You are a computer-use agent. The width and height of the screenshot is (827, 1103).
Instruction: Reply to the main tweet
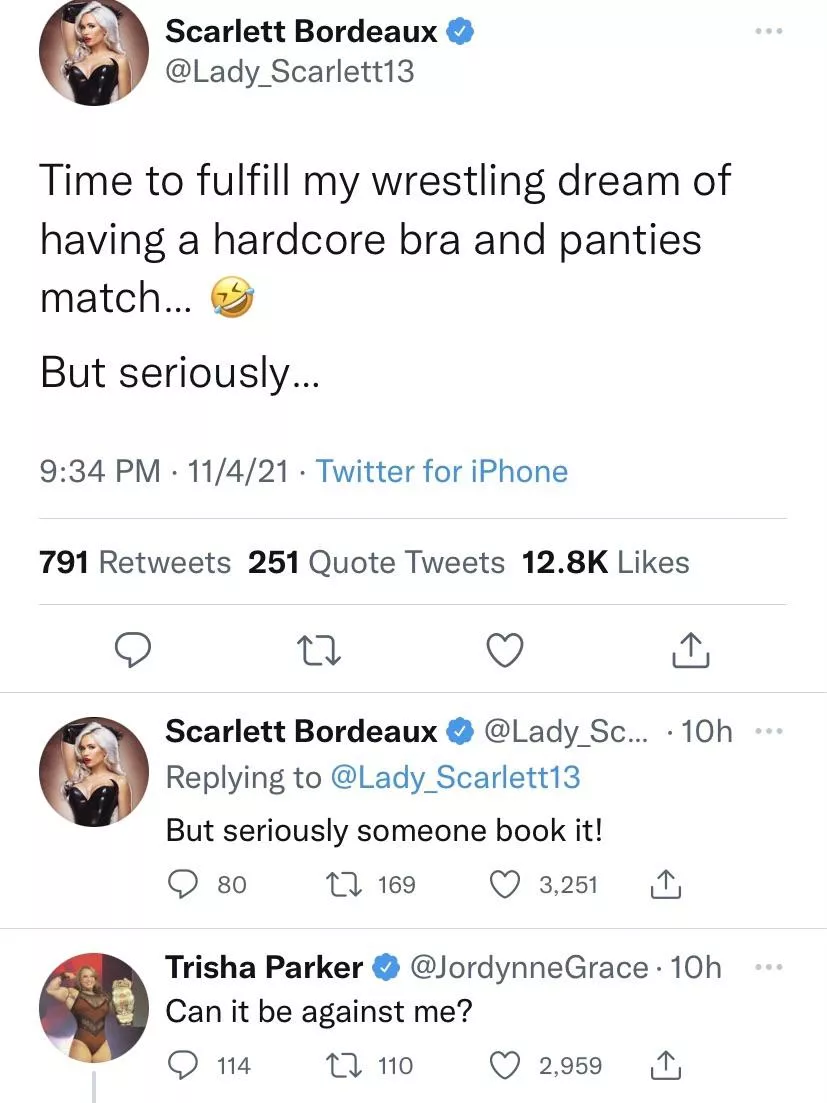coord(133,651)
